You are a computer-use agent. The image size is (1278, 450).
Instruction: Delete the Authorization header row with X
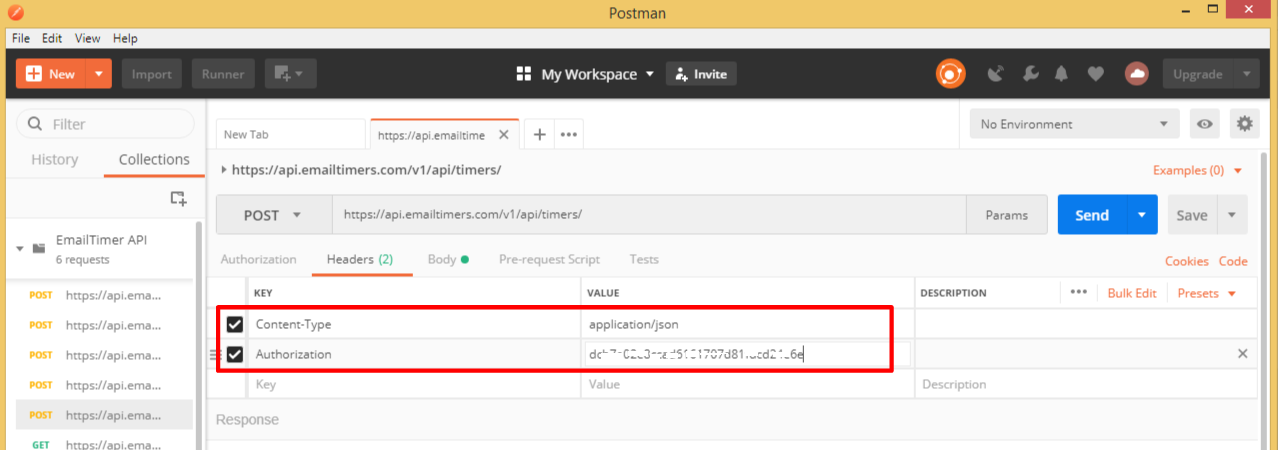[1243, 354]
